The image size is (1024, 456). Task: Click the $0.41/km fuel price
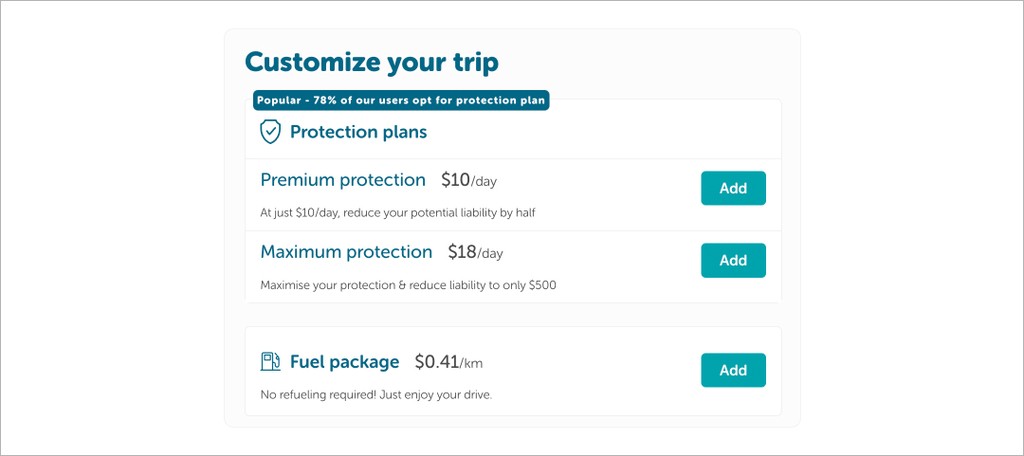[448, 363]
